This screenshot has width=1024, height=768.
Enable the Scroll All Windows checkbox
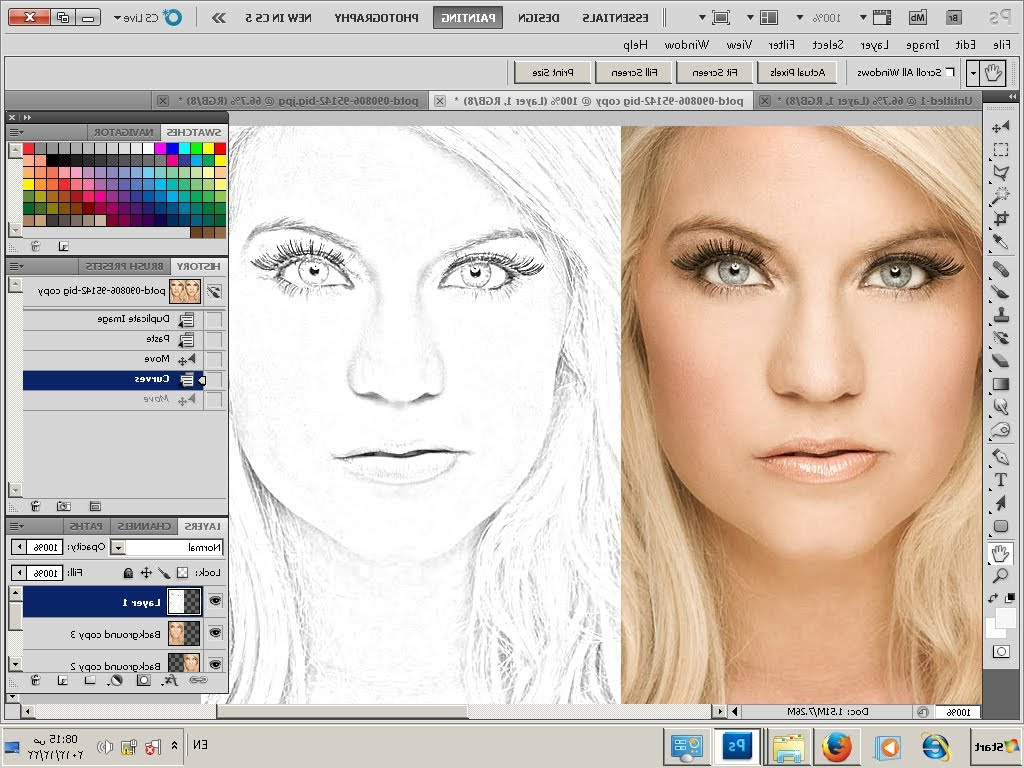[x=949, y=72]
